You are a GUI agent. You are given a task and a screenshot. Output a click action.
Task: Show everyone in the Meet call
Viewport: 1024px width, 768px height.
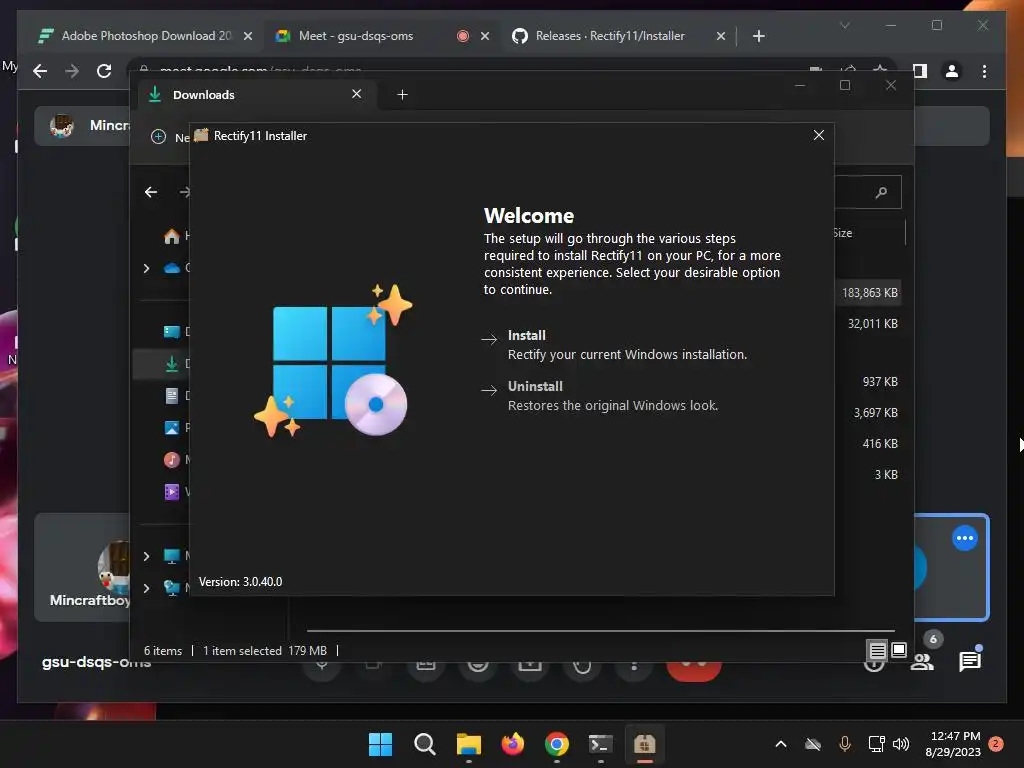pyautogui.click(x=922, y=661)
